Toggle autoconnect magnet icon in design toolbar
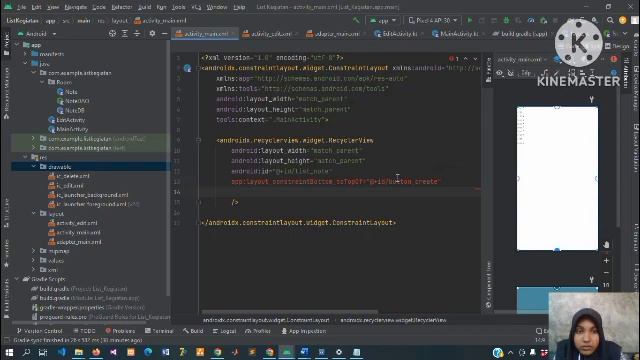 [511, 73]
